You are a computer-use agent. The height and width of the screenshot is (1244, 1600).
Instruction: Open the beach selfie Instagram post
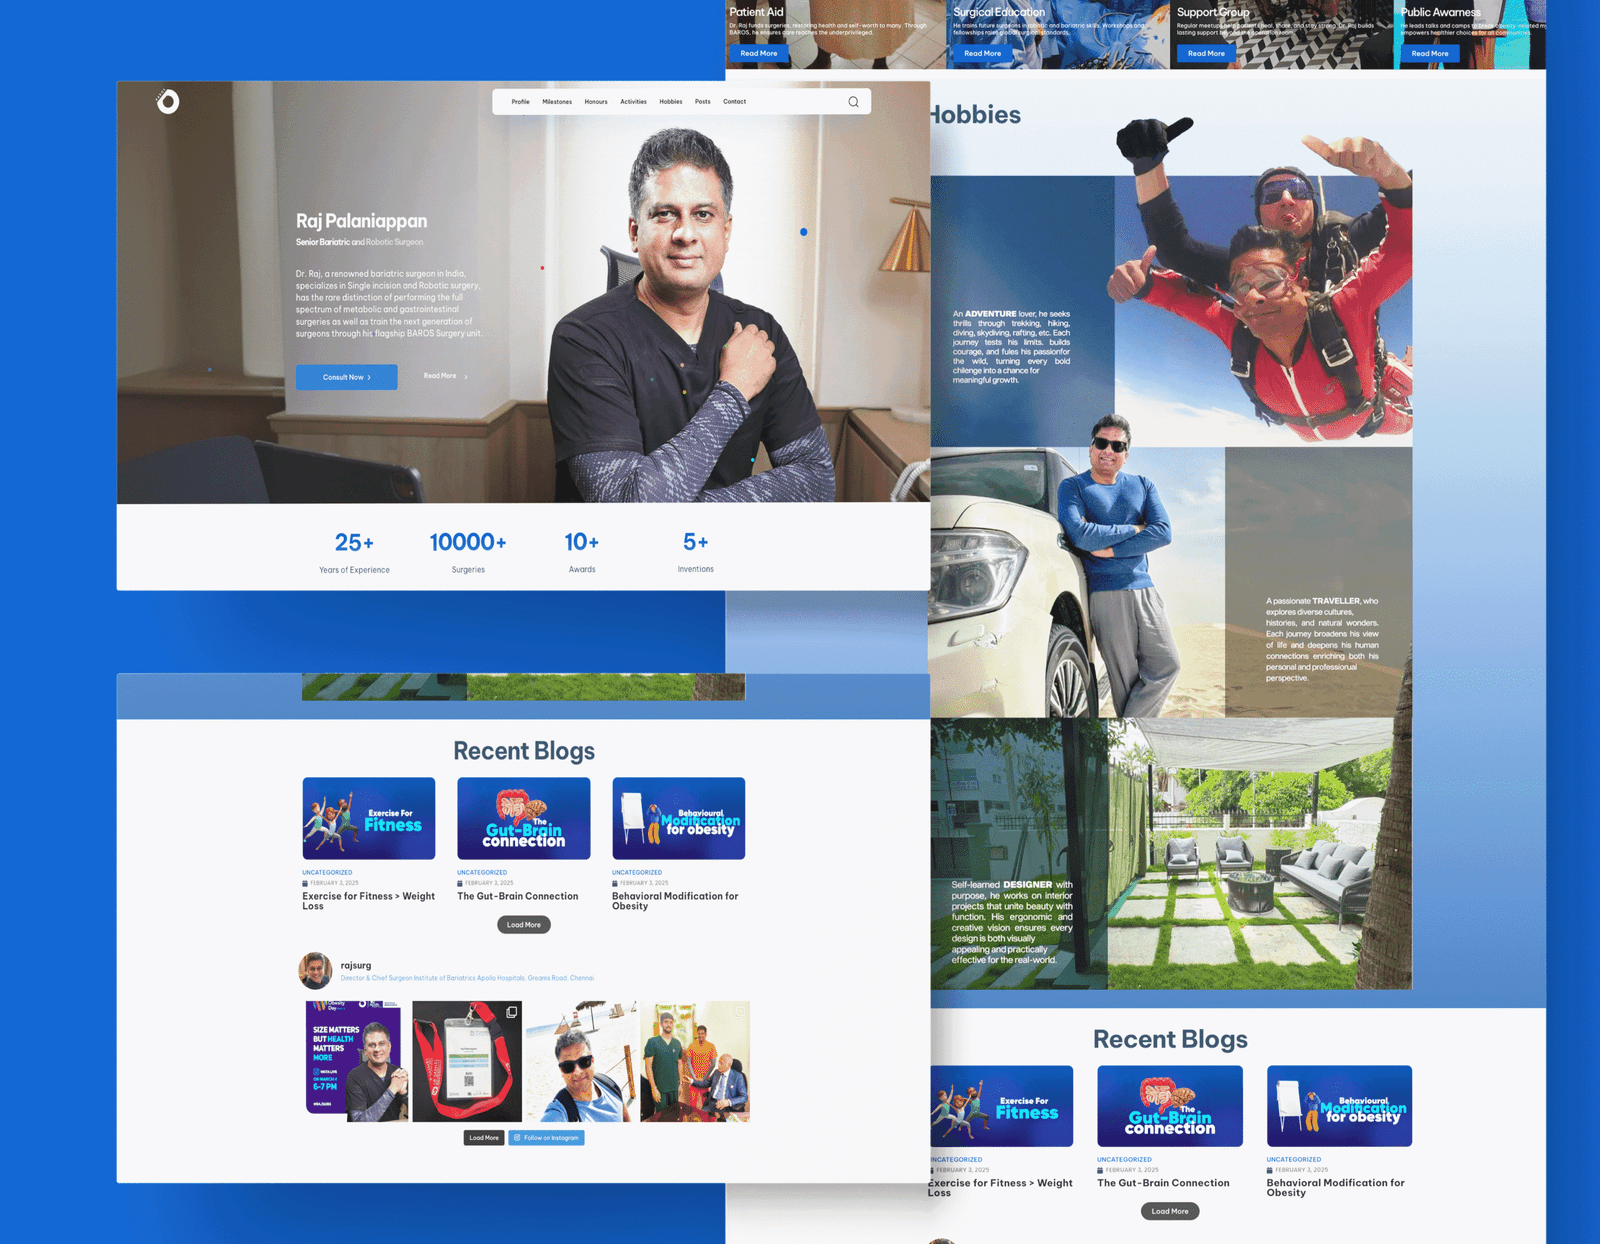tap(581, 1061)
